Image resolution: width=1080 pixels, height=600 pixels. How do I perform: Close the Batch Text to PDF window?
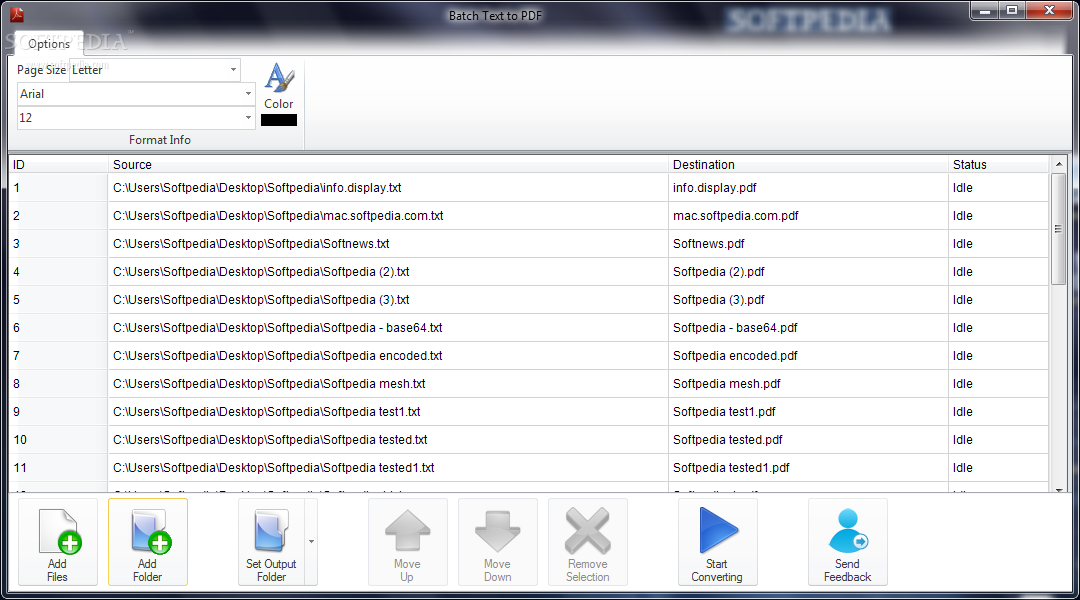(1049, 10)
